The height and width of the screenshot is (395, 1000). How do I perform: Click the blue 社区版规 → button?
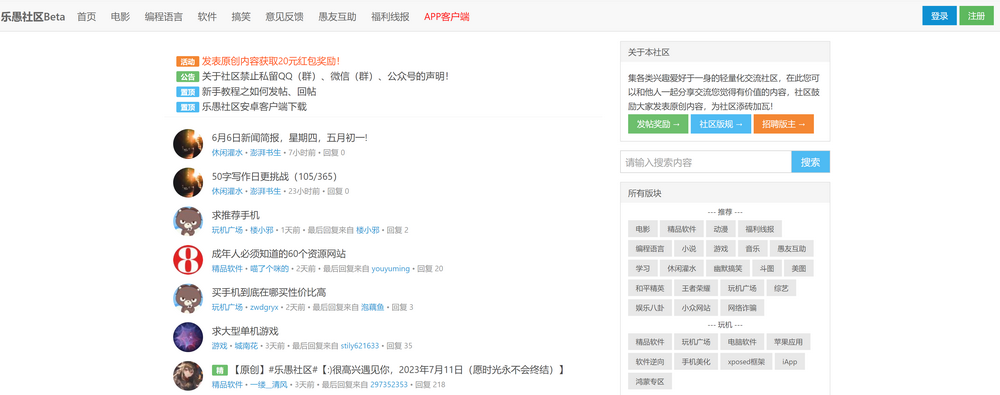pos(721,124)
